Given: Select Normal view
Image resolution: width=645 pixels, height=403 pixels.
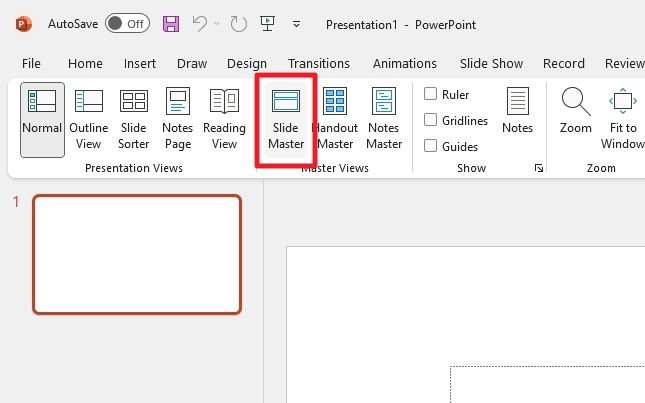Looking at the screenshot, I should click(x=42, y=119).
